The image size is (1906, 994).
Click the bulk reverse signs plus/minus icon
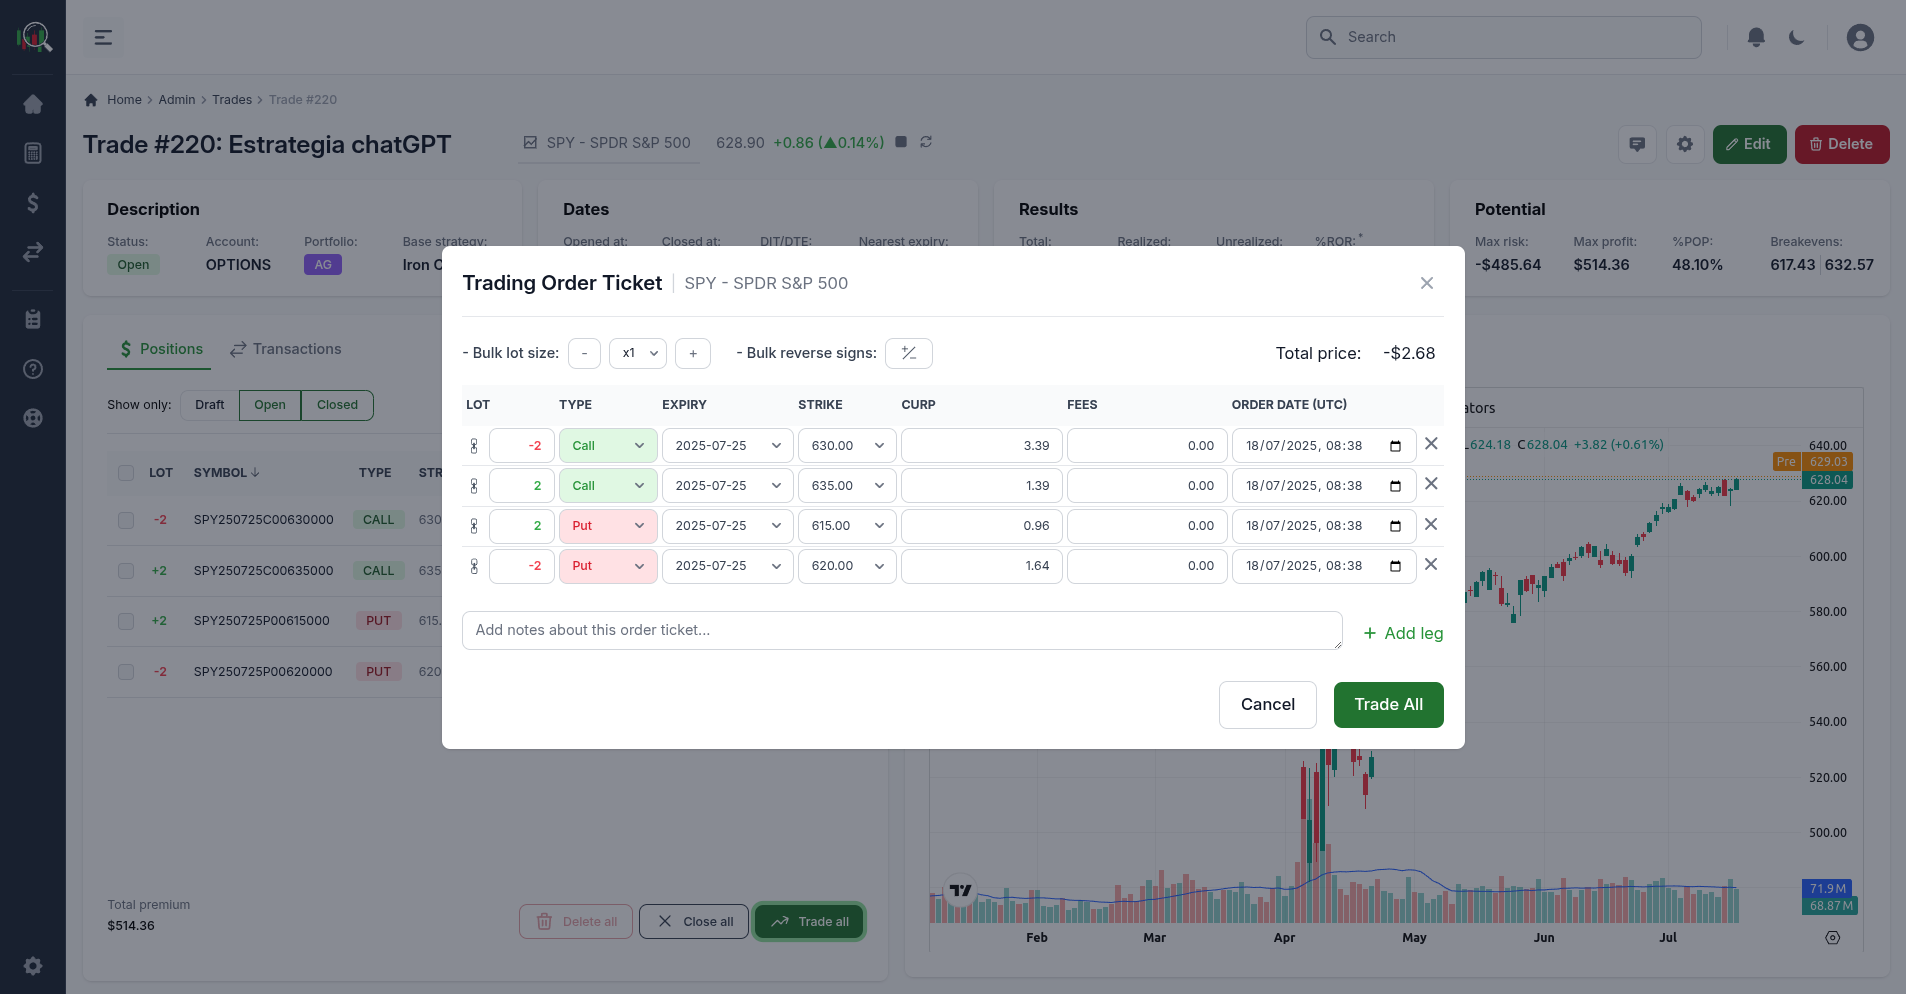coord(908,353)
